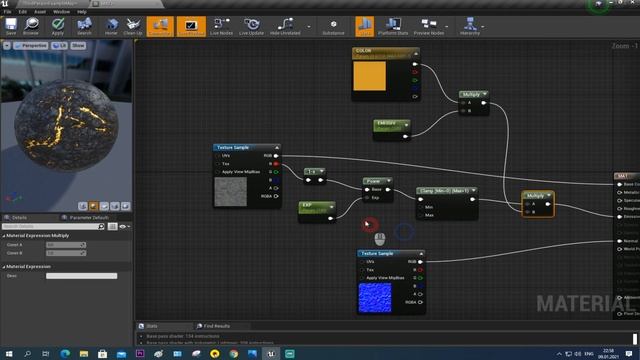Click the Const A value field
Viewport: 640px width, 360px height.
66,245
